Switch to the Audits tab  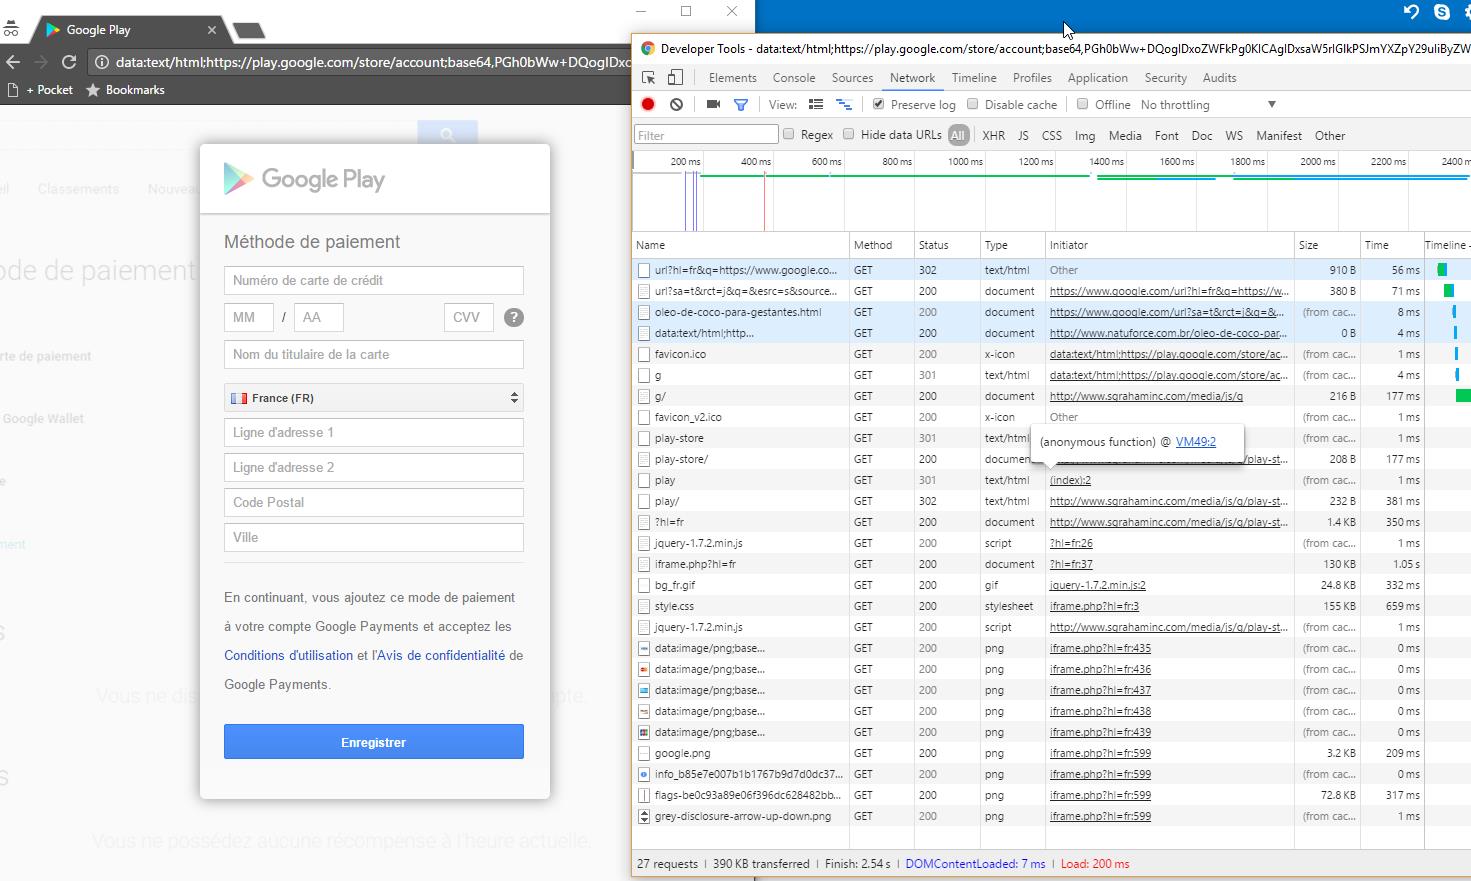tap(1219, 77)
